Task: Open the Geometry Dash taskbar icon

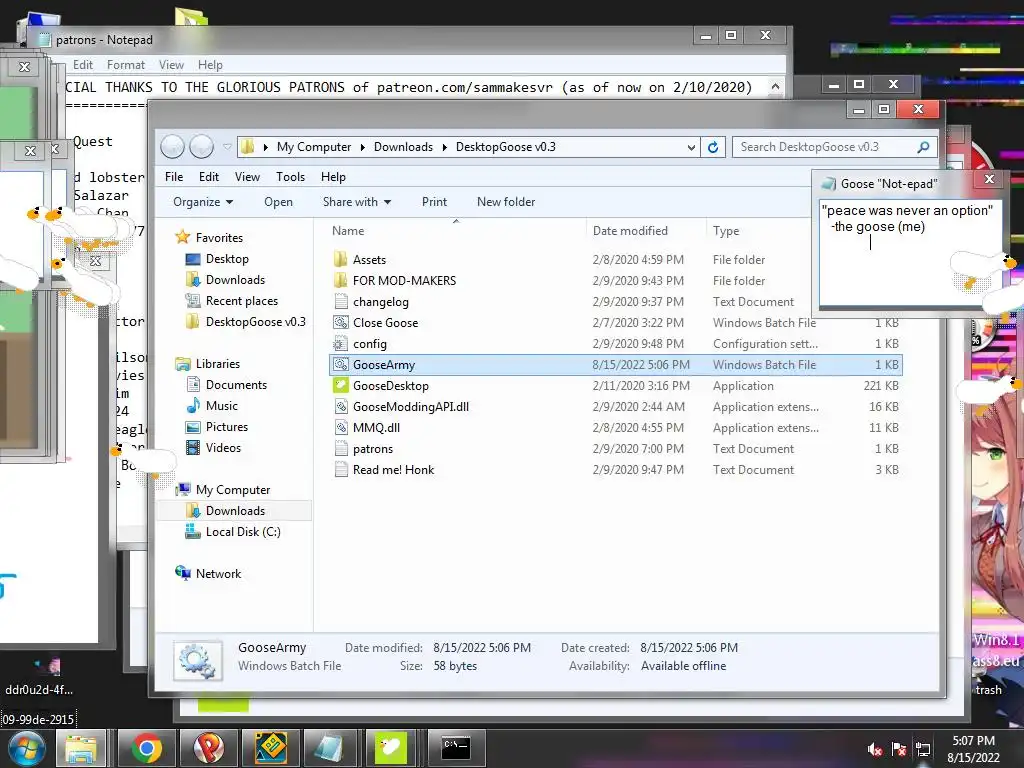Action: [270, 748]
